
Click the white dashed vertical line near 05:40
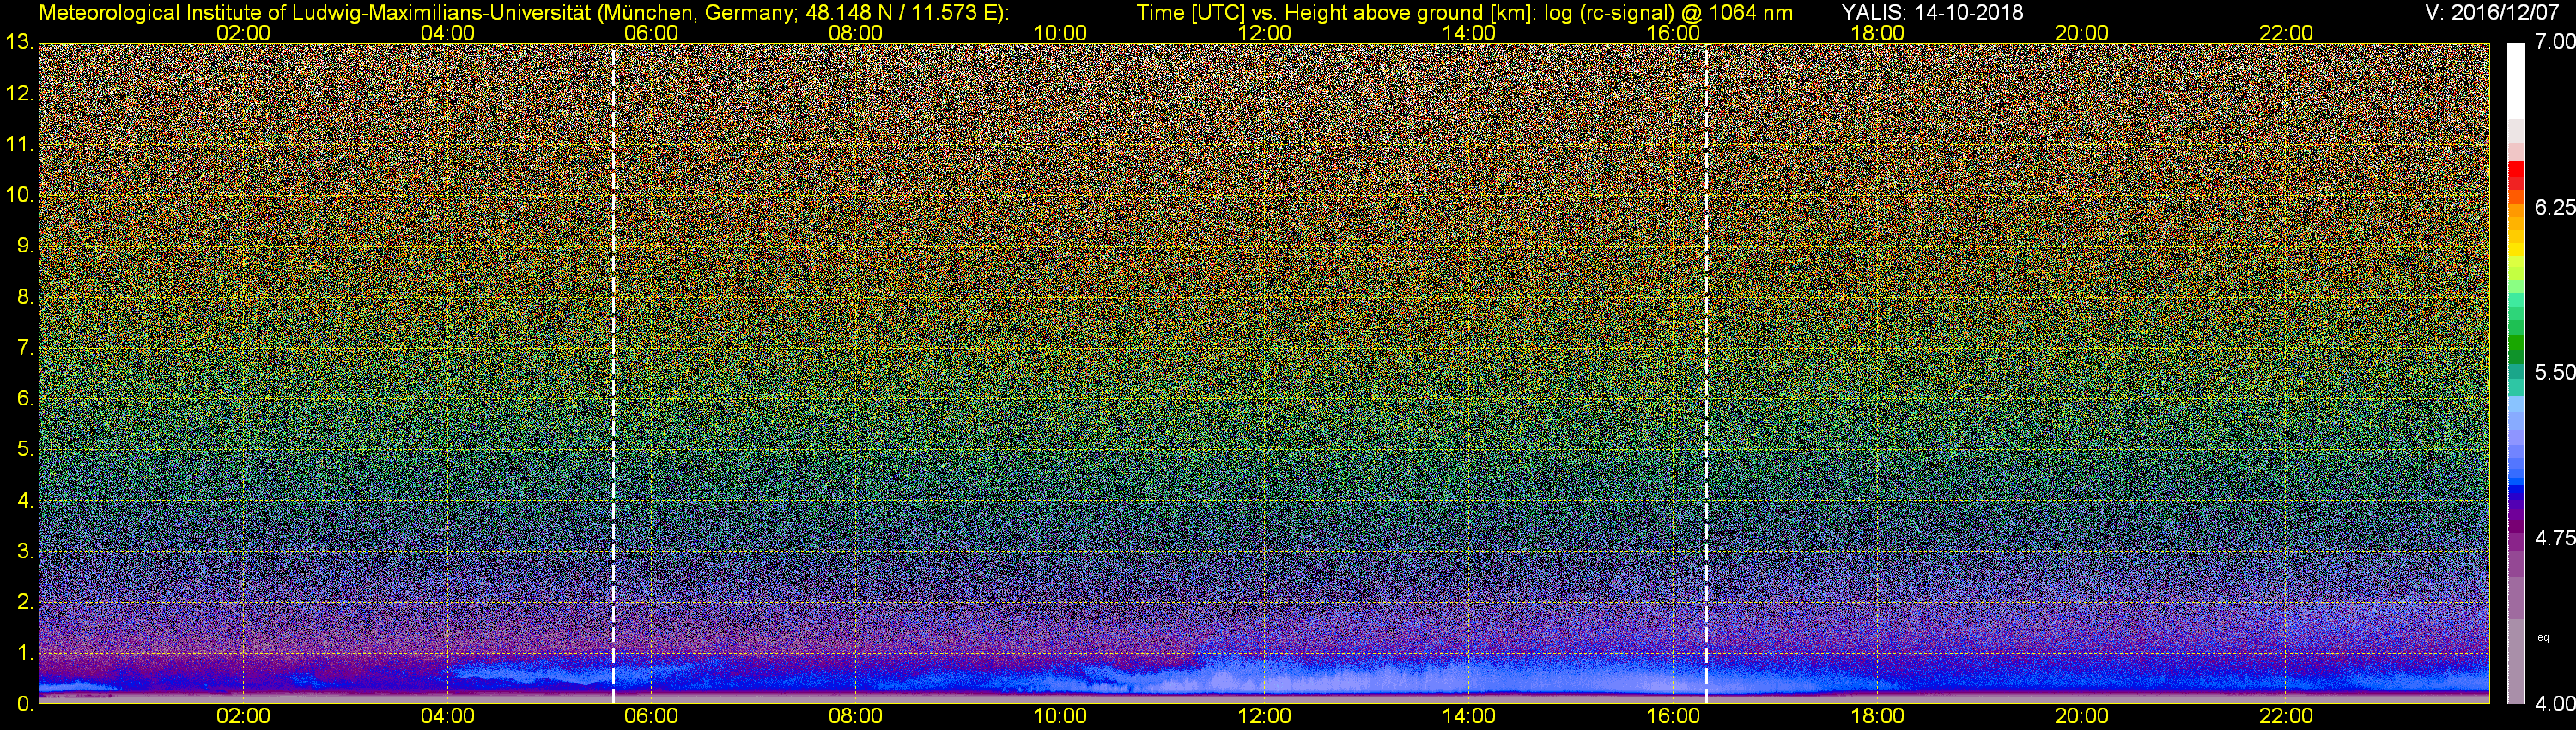point(613,370)
